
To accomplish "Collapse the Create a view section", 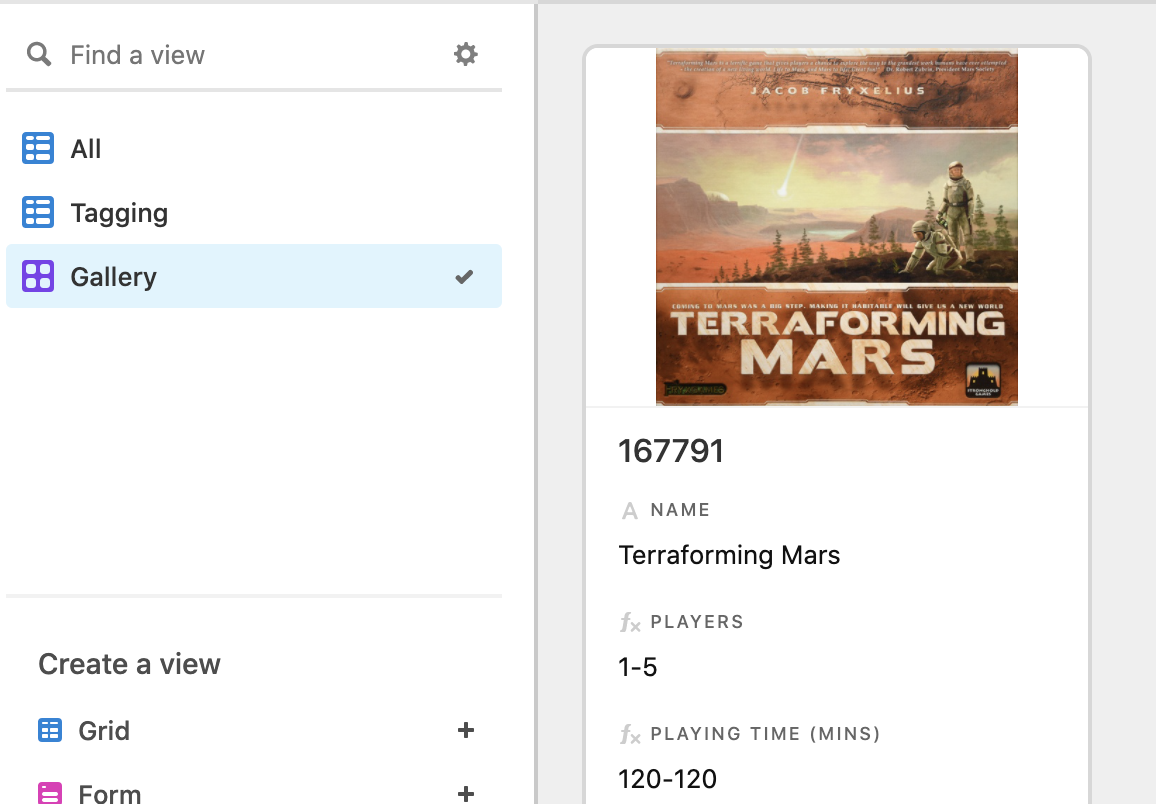I will [x=129, y=664].
